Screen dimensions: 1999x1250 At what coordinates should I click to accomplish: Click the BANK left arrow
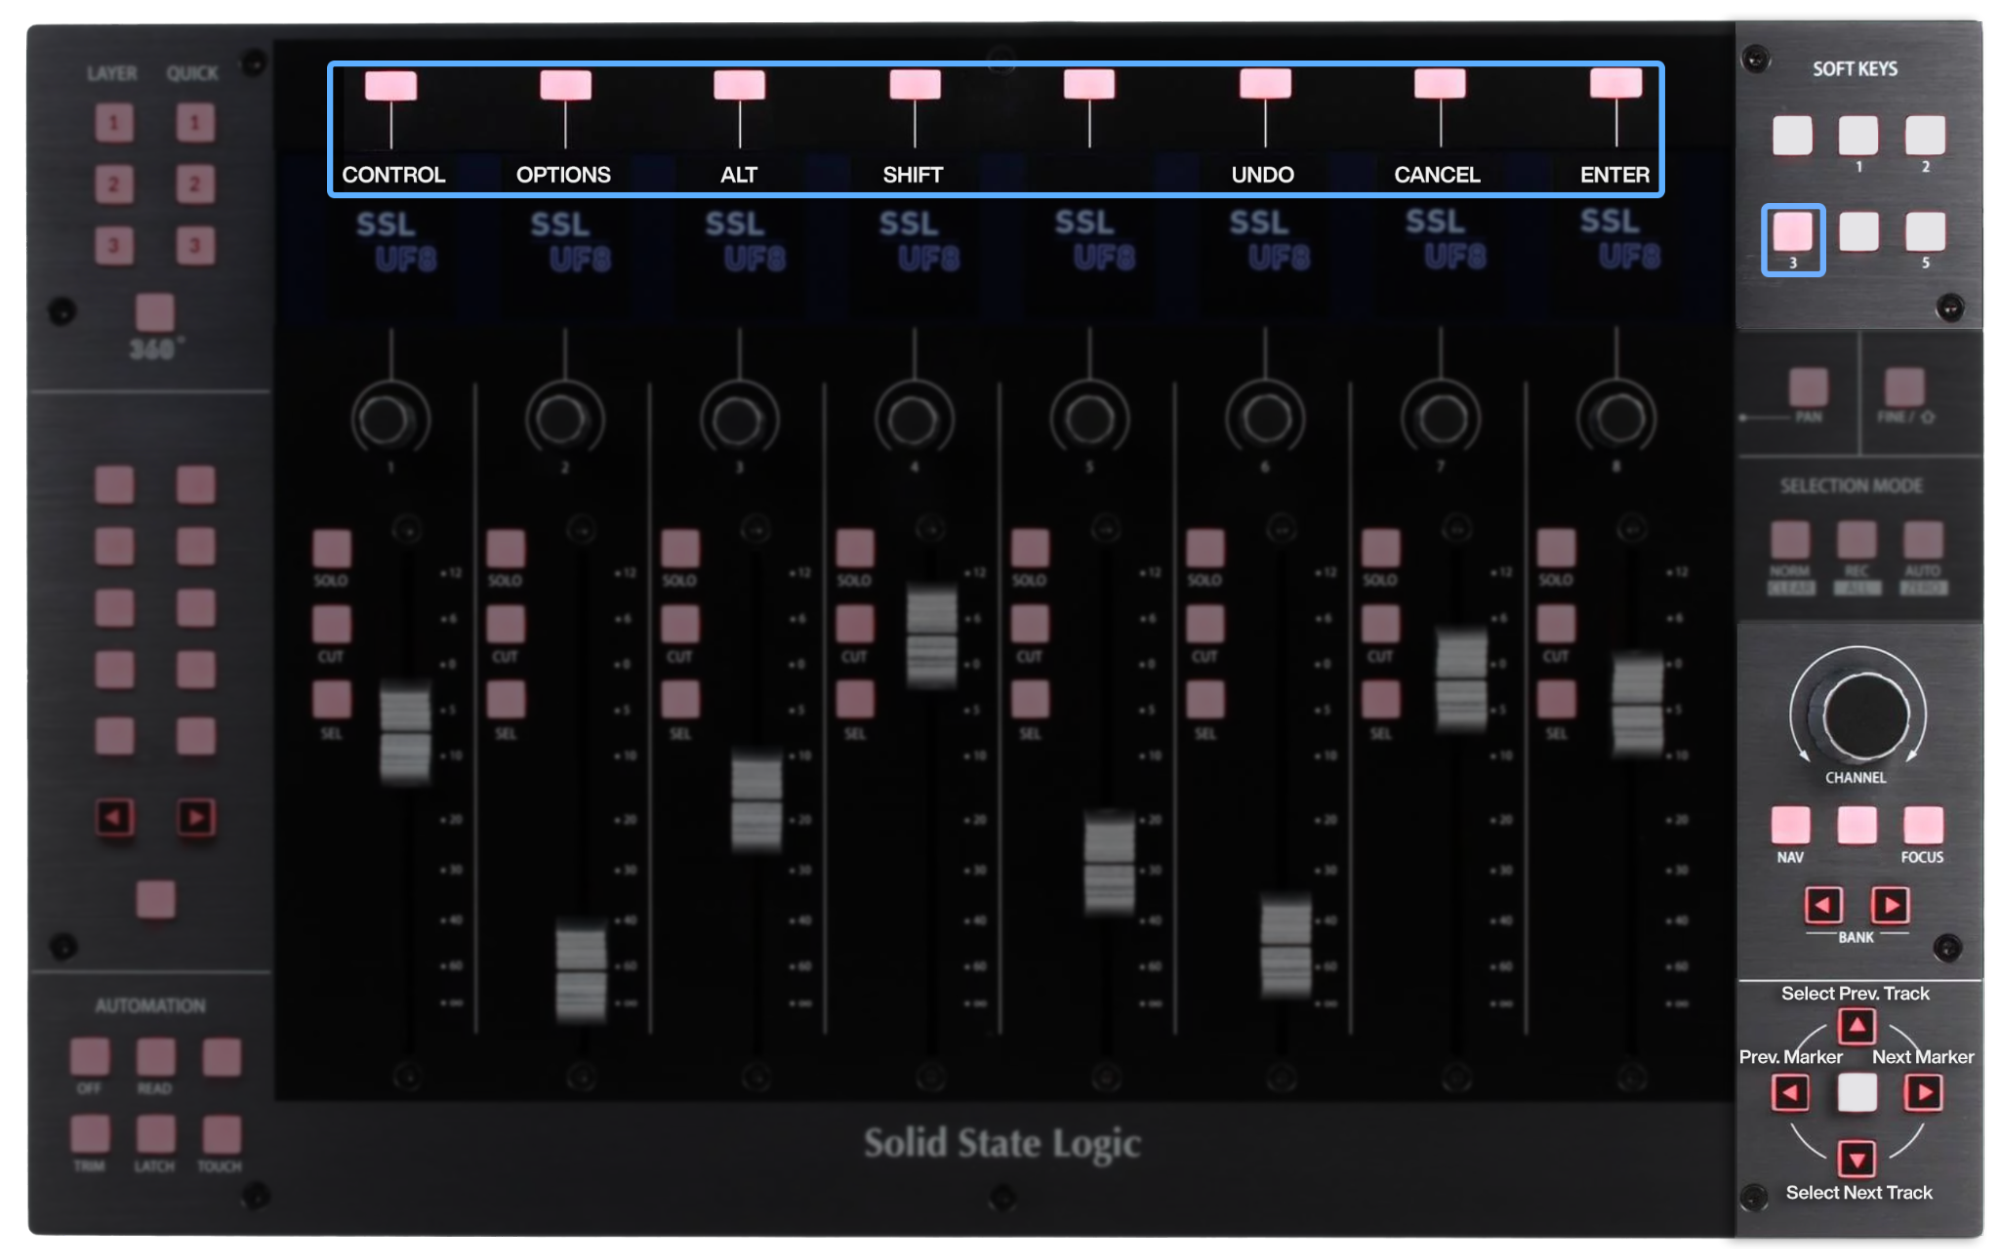coord(1823,905)
